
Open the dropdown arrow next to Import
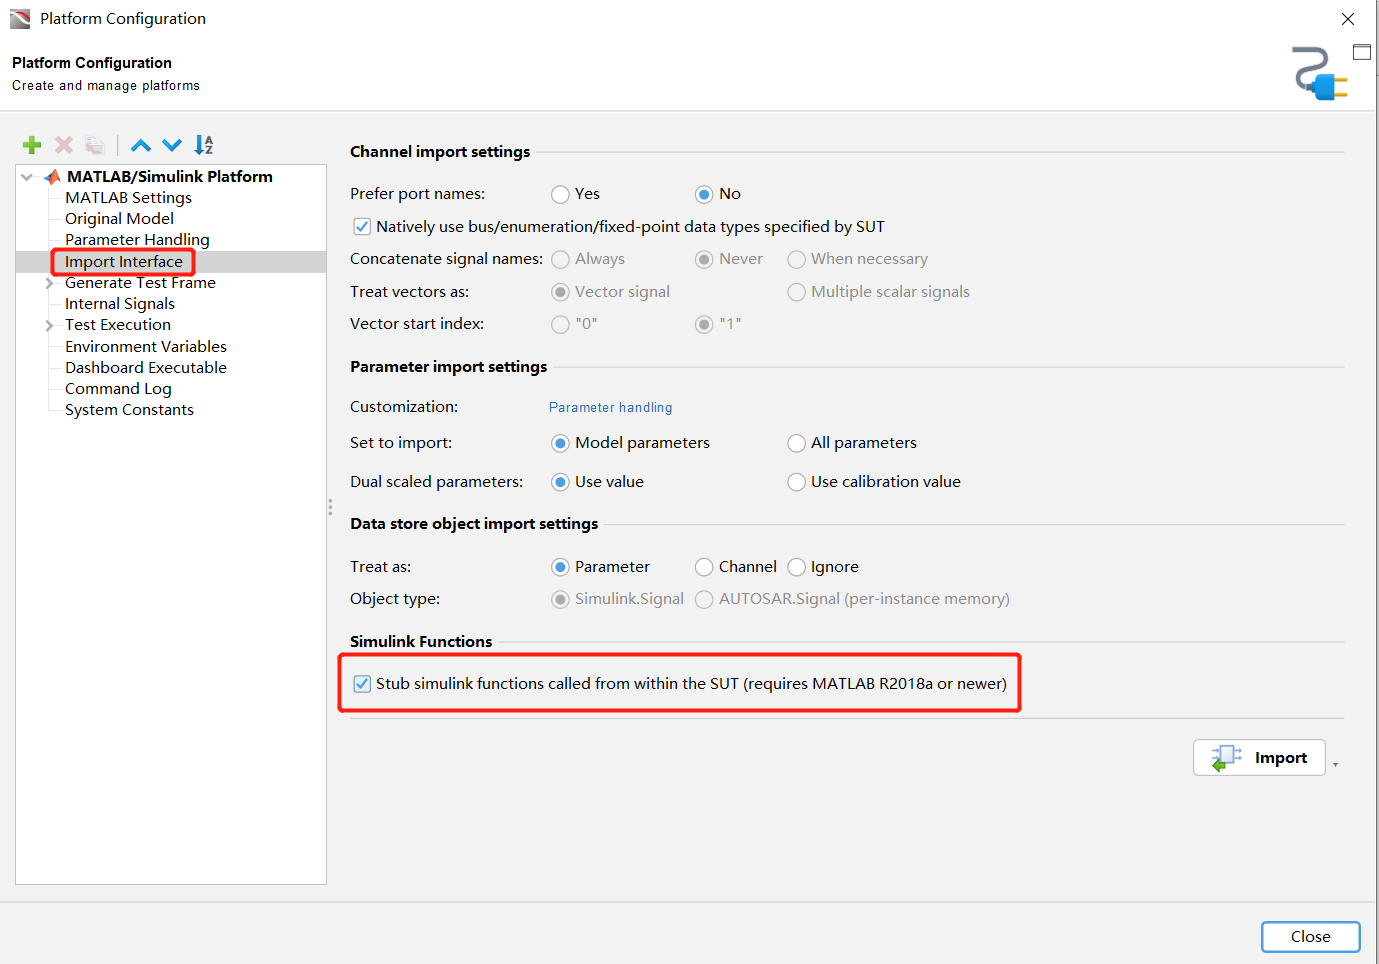coord(1335,765)
